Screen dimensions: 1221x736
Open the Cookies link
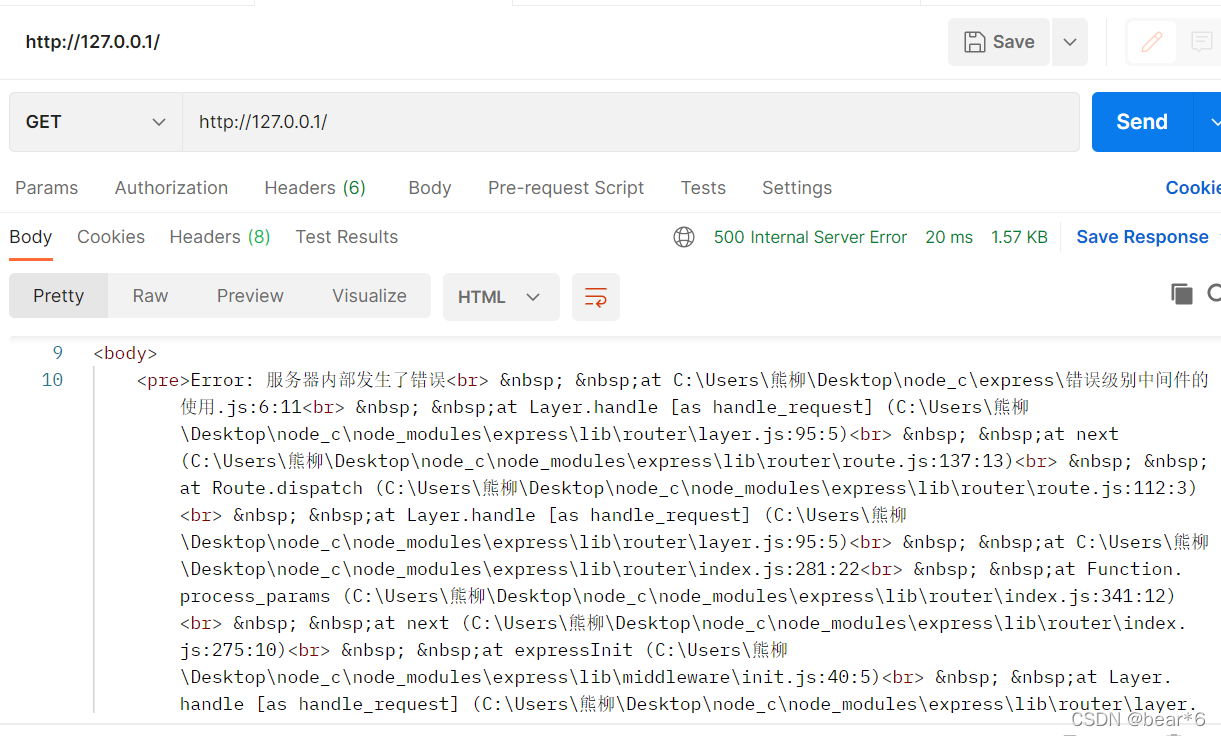point(1193,188)
